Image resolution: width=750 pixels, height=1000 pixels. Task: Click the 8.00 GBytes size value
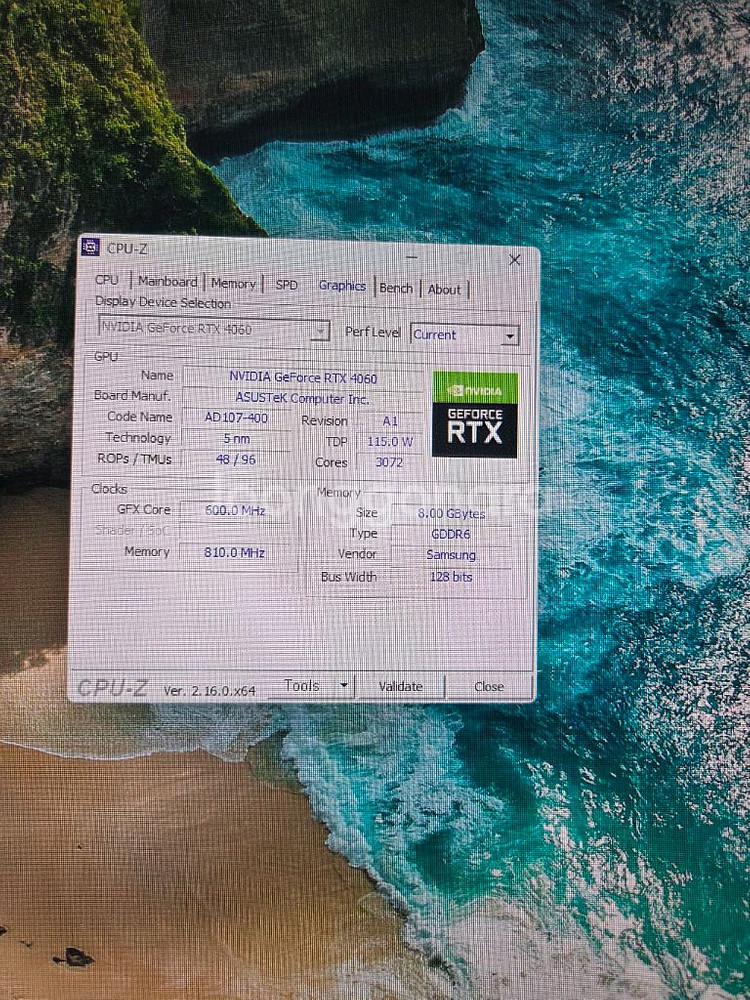452,513
